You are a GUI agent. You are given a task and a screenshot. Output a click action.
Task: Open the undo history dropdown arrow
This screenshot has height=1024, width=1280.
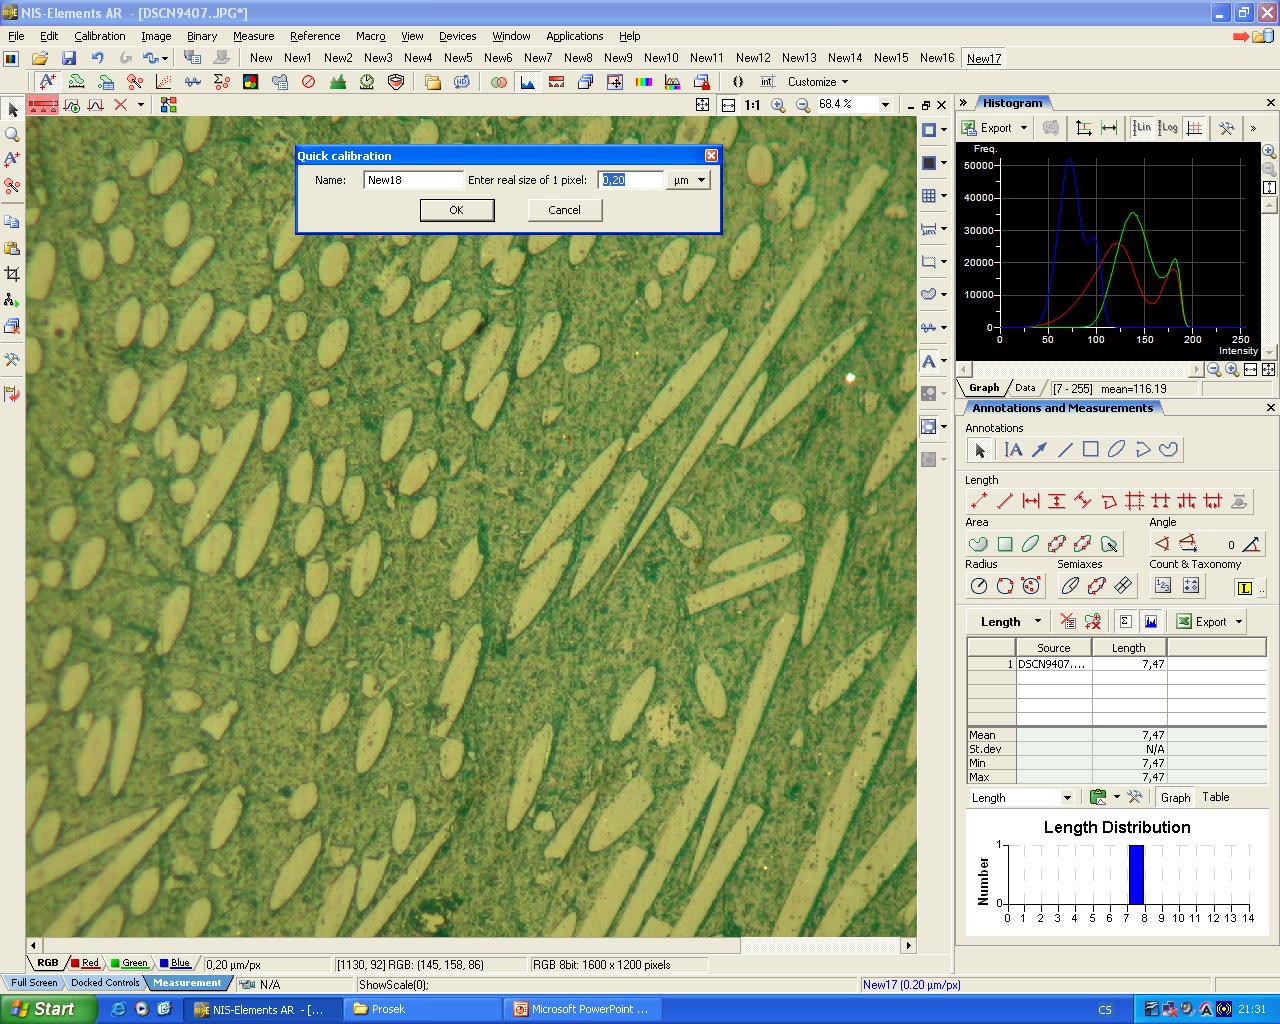164,58
